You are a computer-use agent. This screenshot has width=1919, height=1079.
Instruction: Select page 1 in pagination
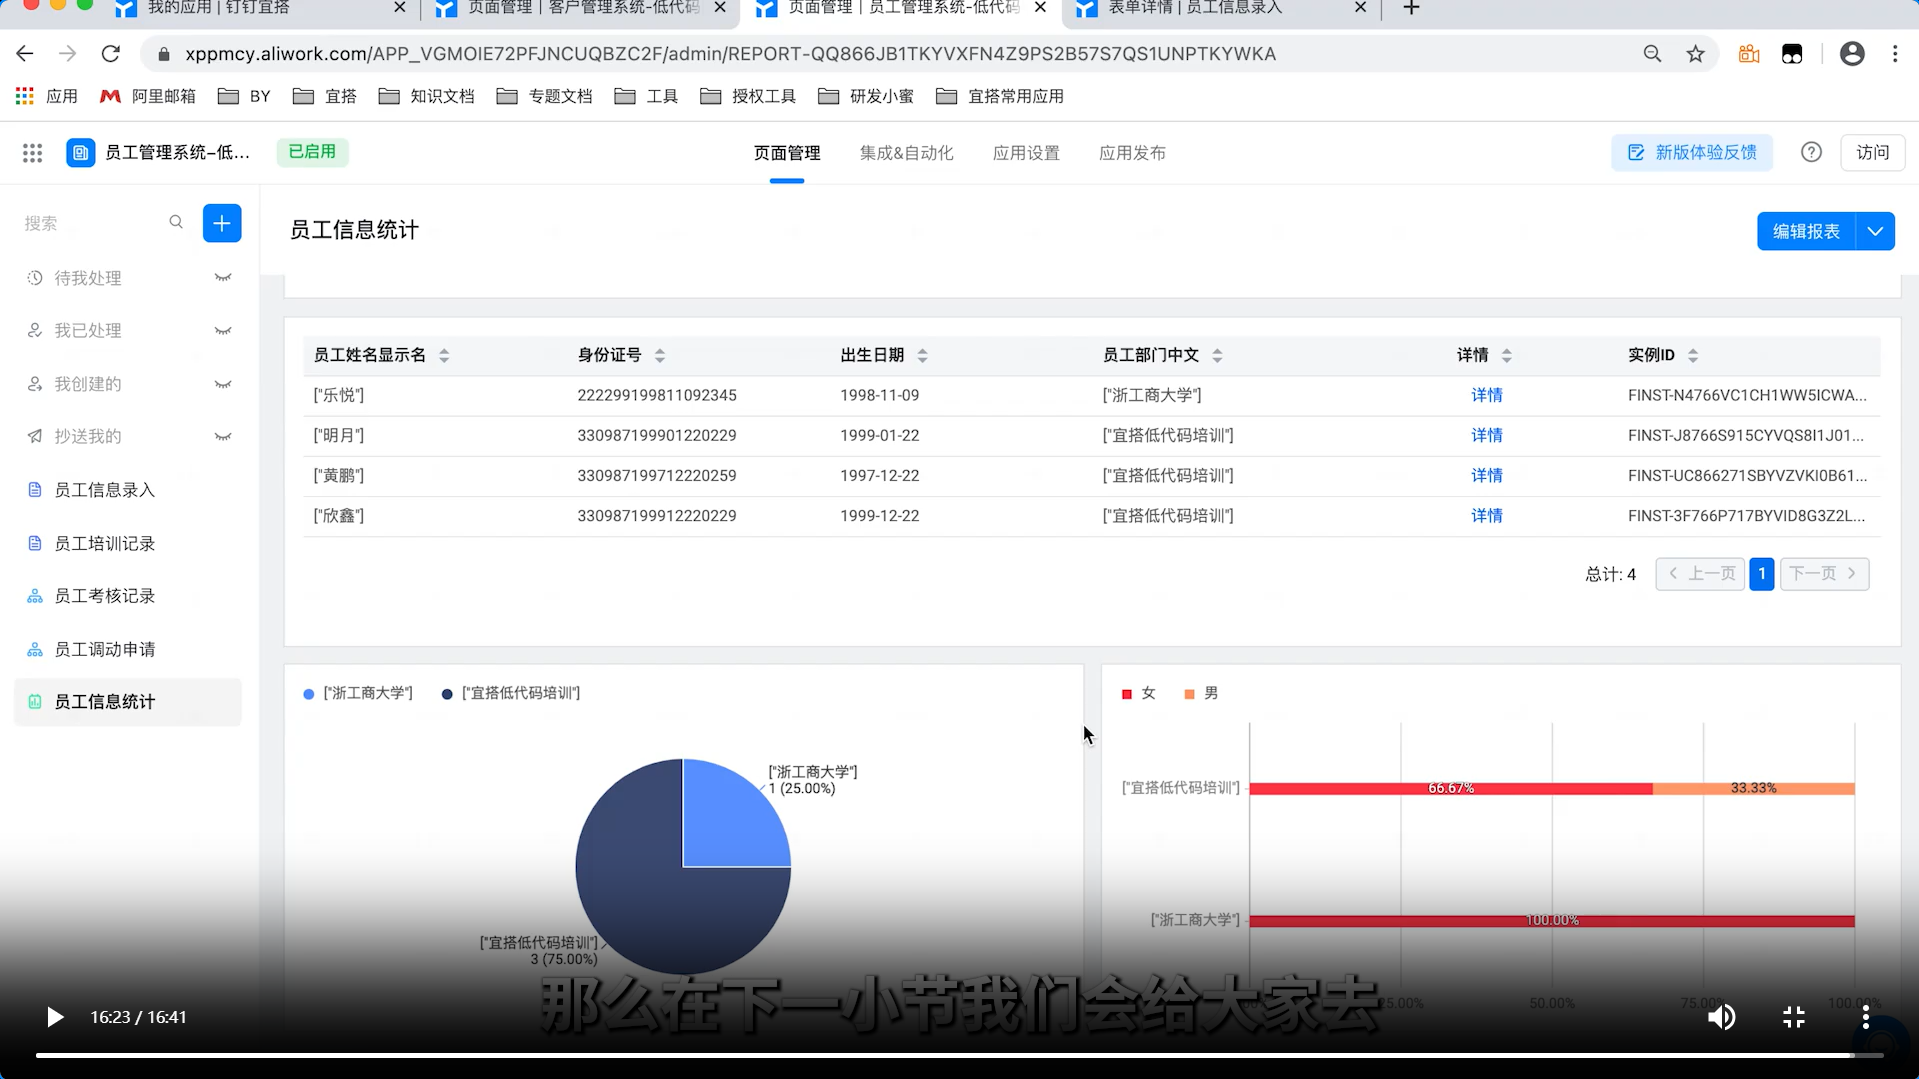pos(1761,574)
